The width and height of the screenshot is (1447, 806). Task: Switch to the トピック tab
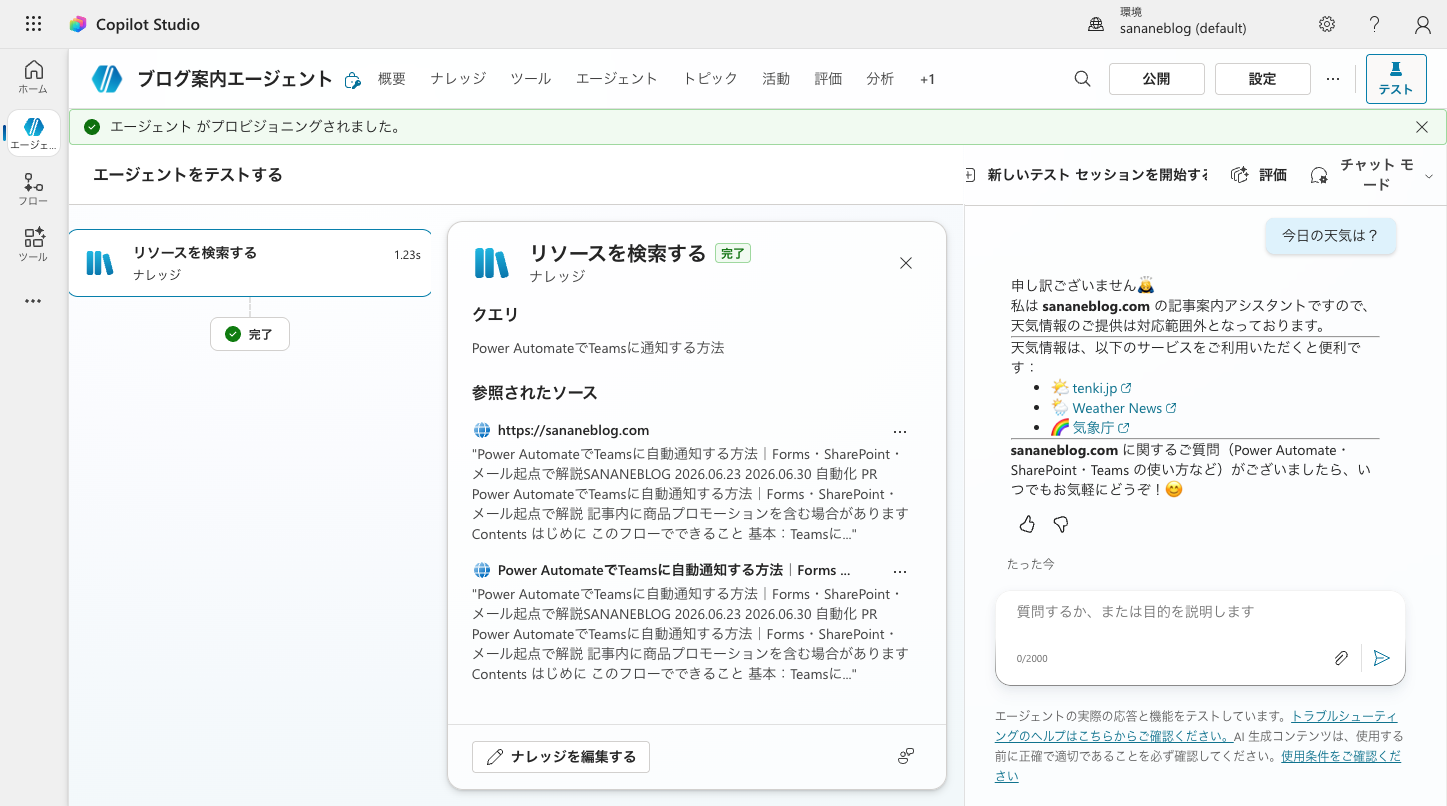pyautogui.click(x=710, y=79)
